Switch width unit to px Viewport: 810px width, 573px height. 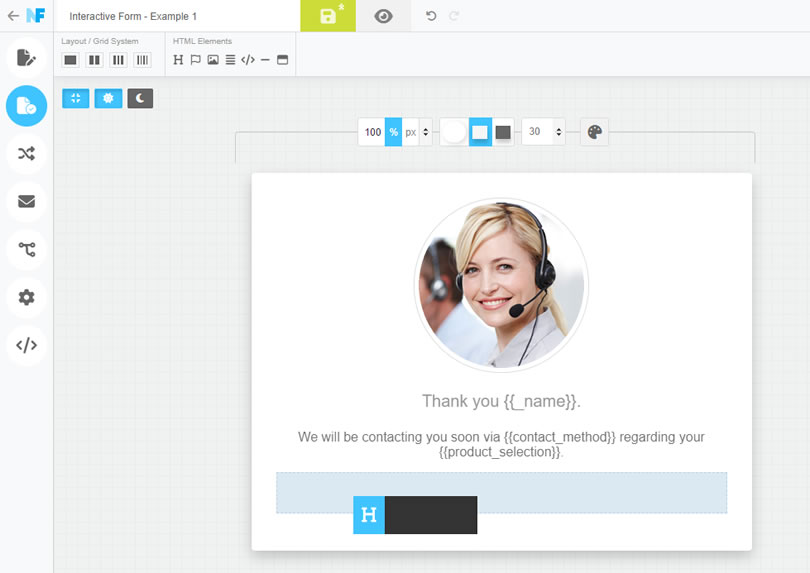411,132
